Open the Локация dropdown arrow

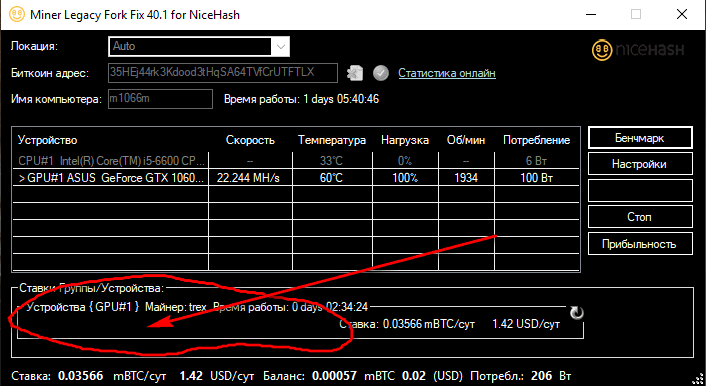(x=281, y=46)
